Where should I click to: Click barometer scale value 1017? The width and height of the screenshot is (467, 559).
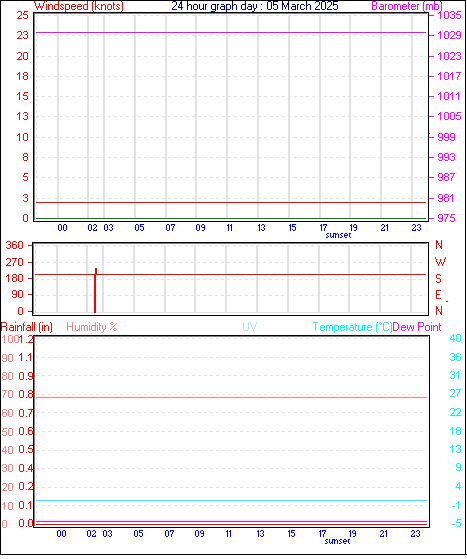(449, 76)
